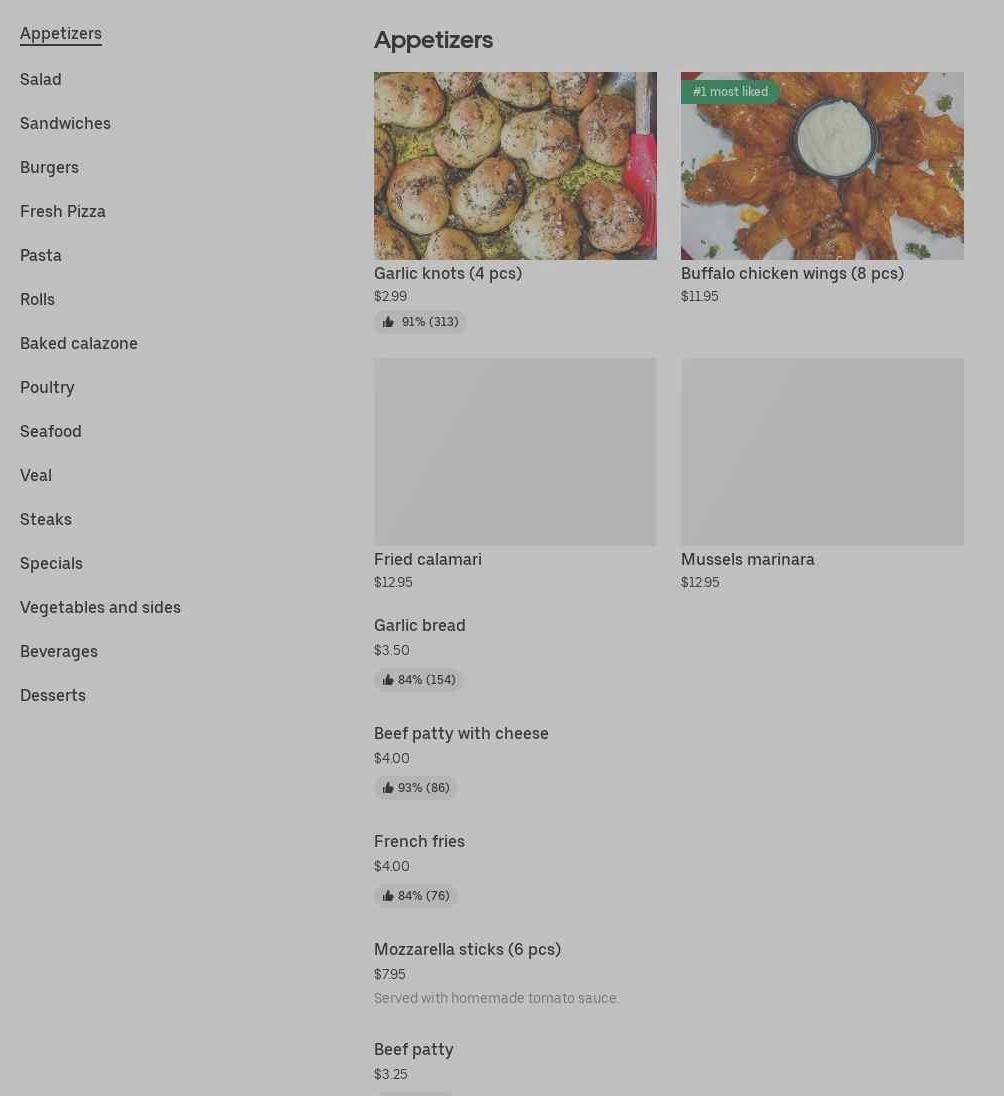
Task: Click the #1 most liked badge
Action: coord(730,92)
